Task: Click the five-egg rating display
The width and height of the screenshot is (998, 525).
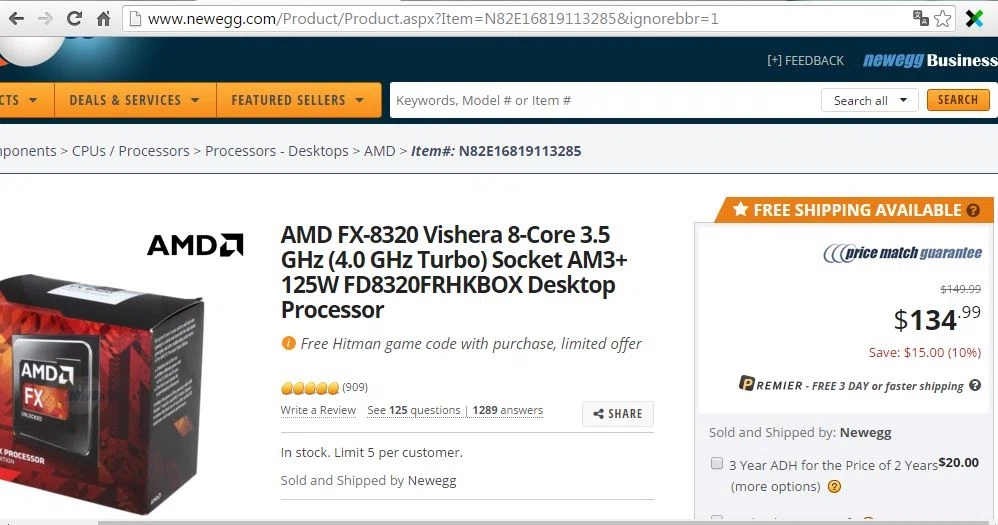Action: pyautogui.click(x=310, y=388)
